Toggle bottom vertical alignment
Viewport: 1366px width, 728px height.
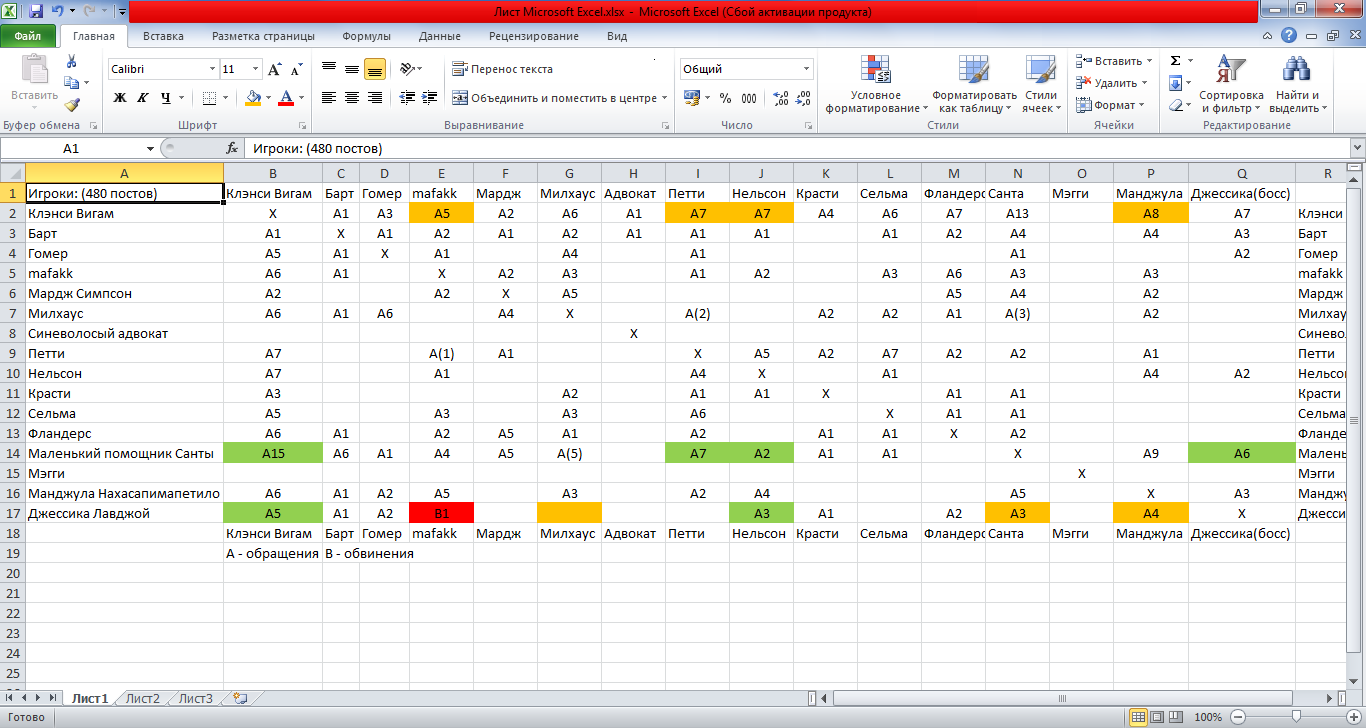pyautogui.click(x=375, y=70)
